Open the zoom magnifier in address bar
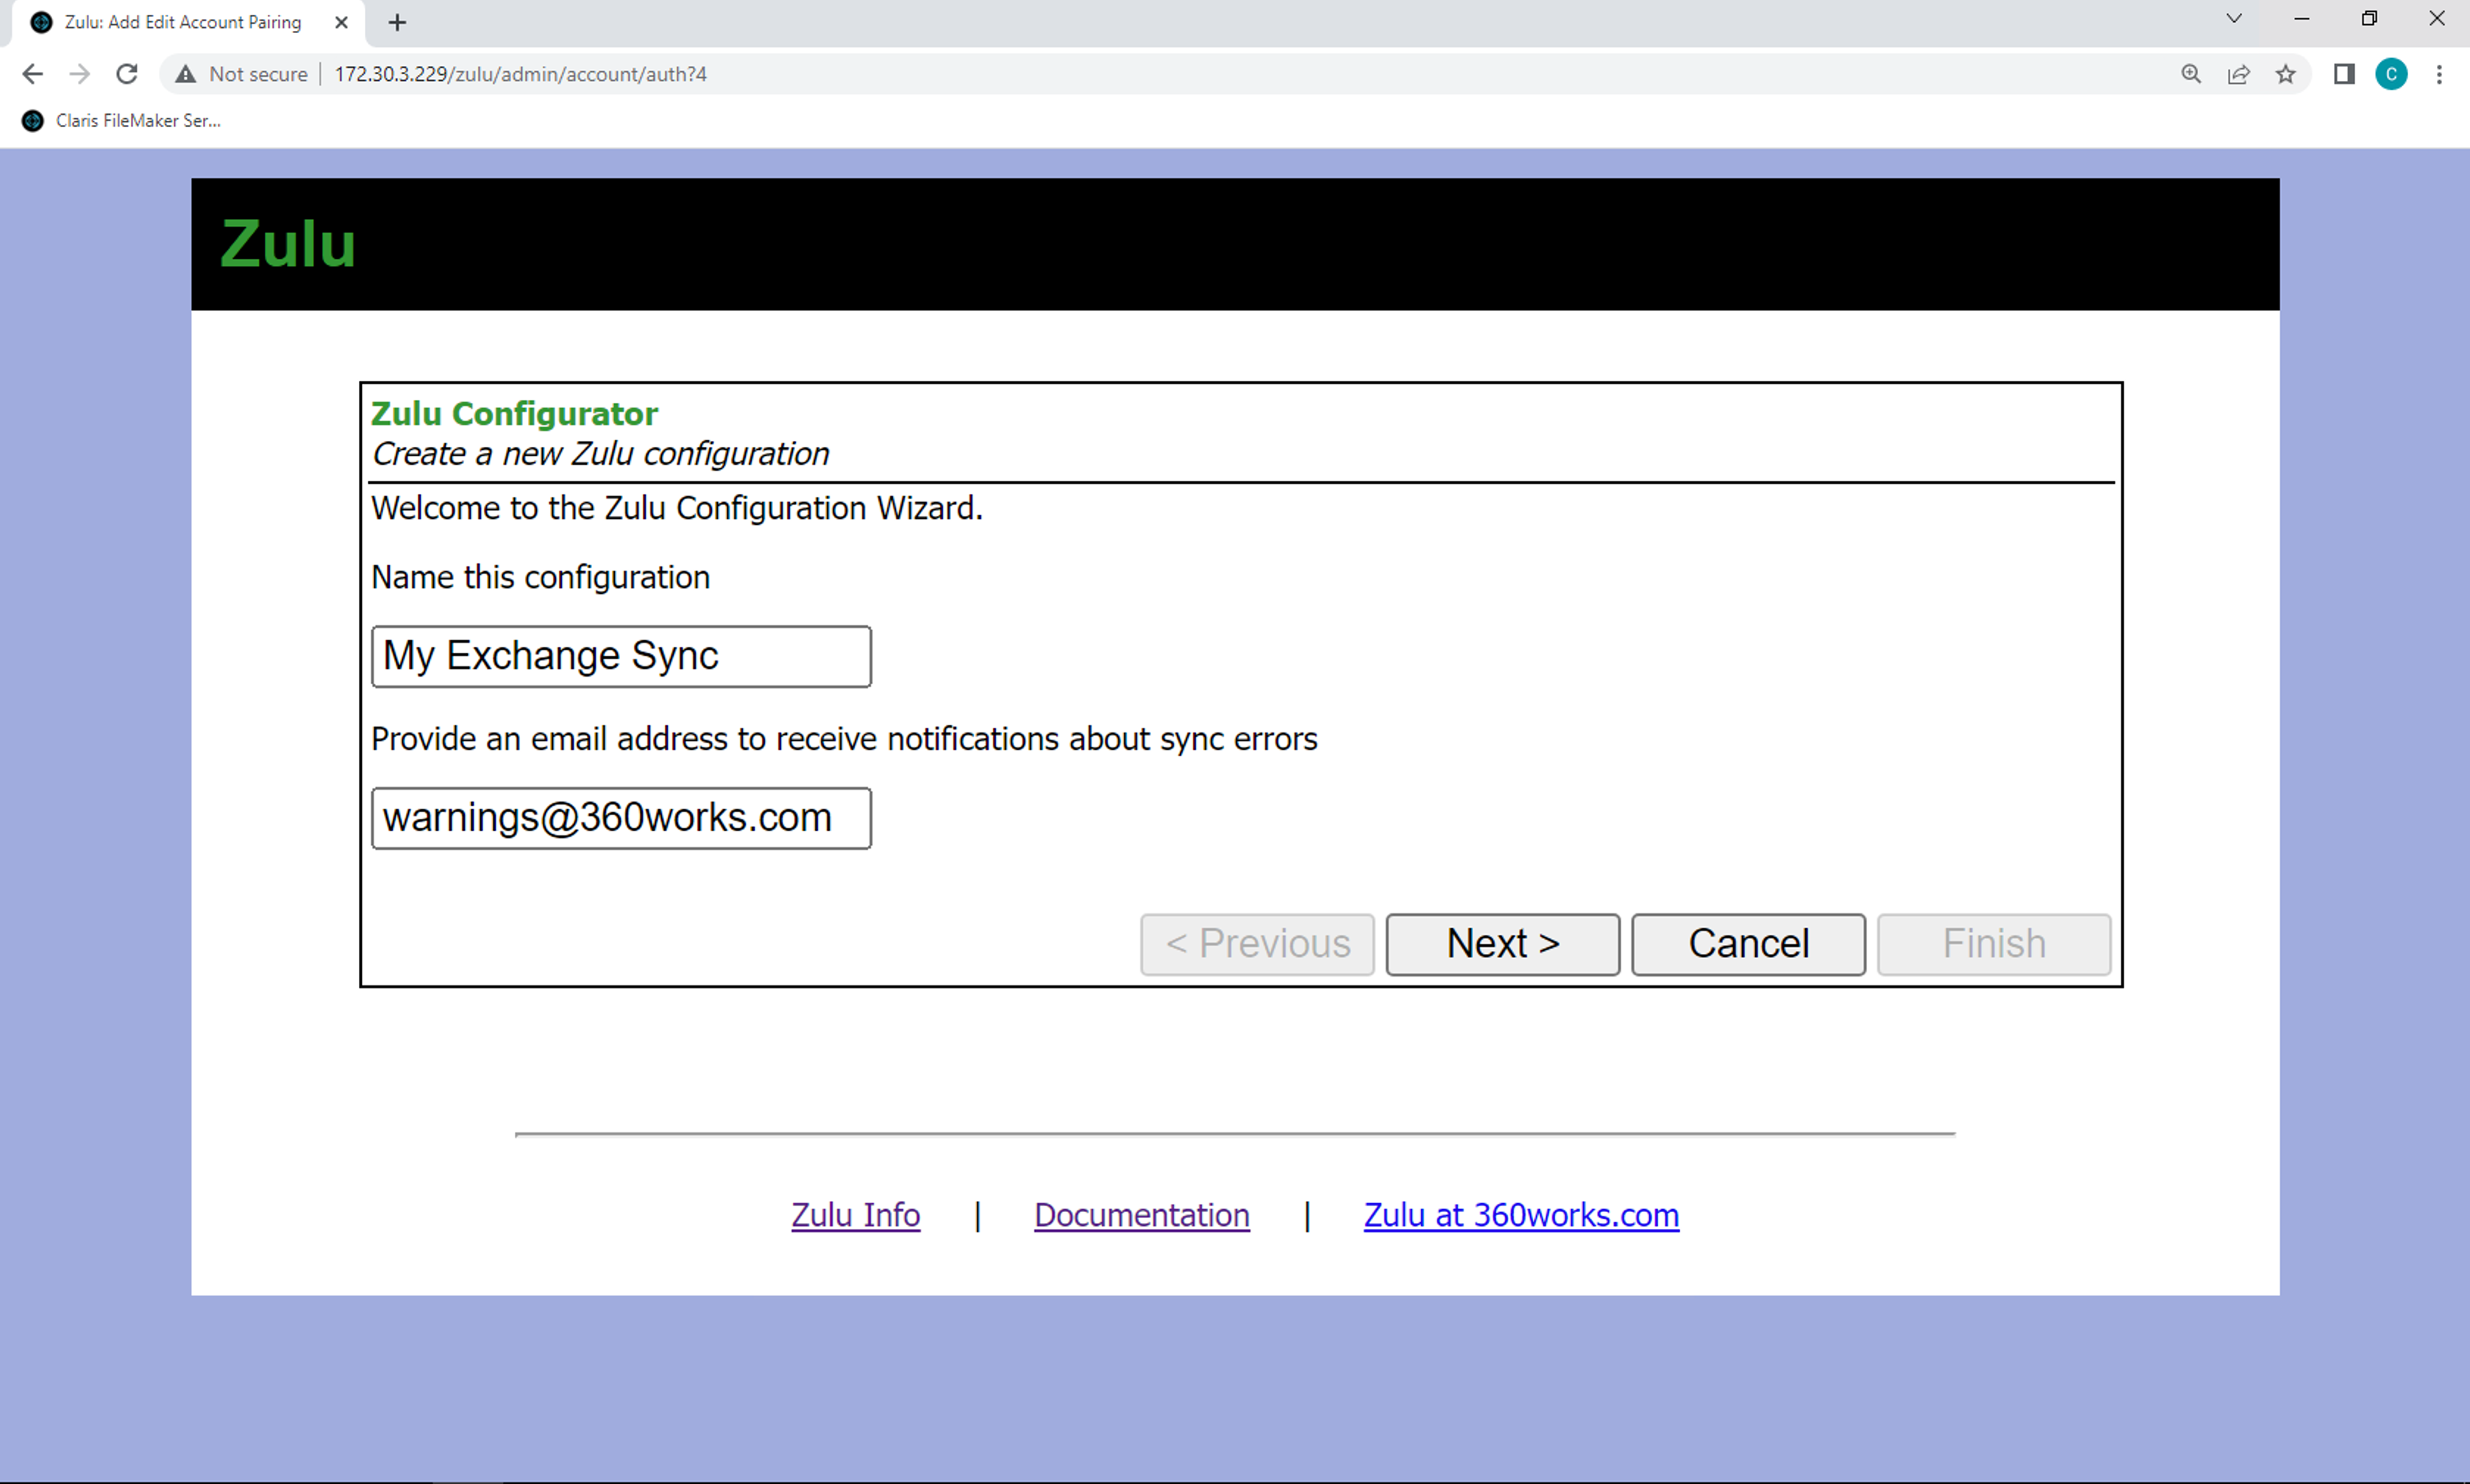The image size is (2470, 1484). coord(2191,74)
